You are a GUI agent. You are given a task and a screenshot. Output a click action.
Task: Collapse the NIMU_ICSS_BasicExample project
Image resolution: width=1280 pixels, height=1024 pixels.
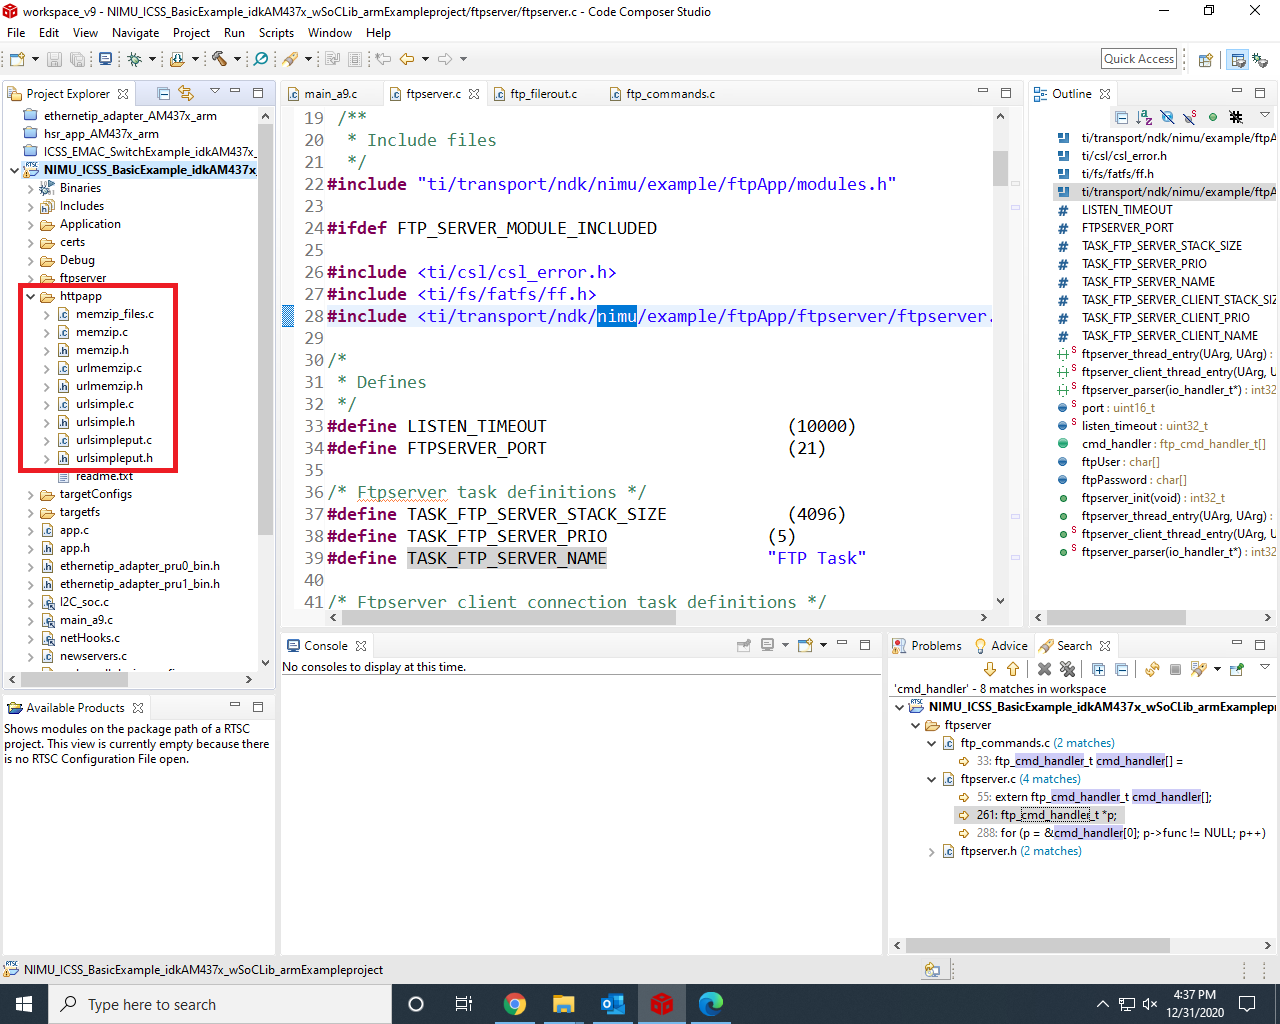(x=14, y=170)
